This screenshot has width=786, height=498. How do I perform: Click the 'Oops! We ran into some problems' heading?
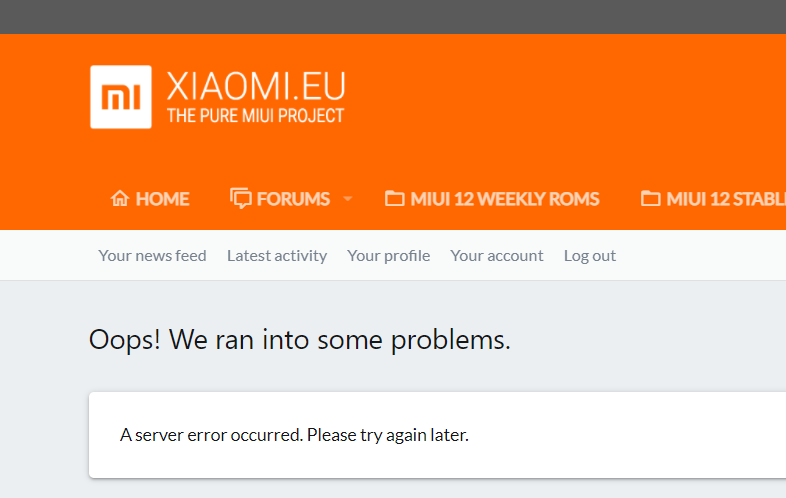[300, 340]
